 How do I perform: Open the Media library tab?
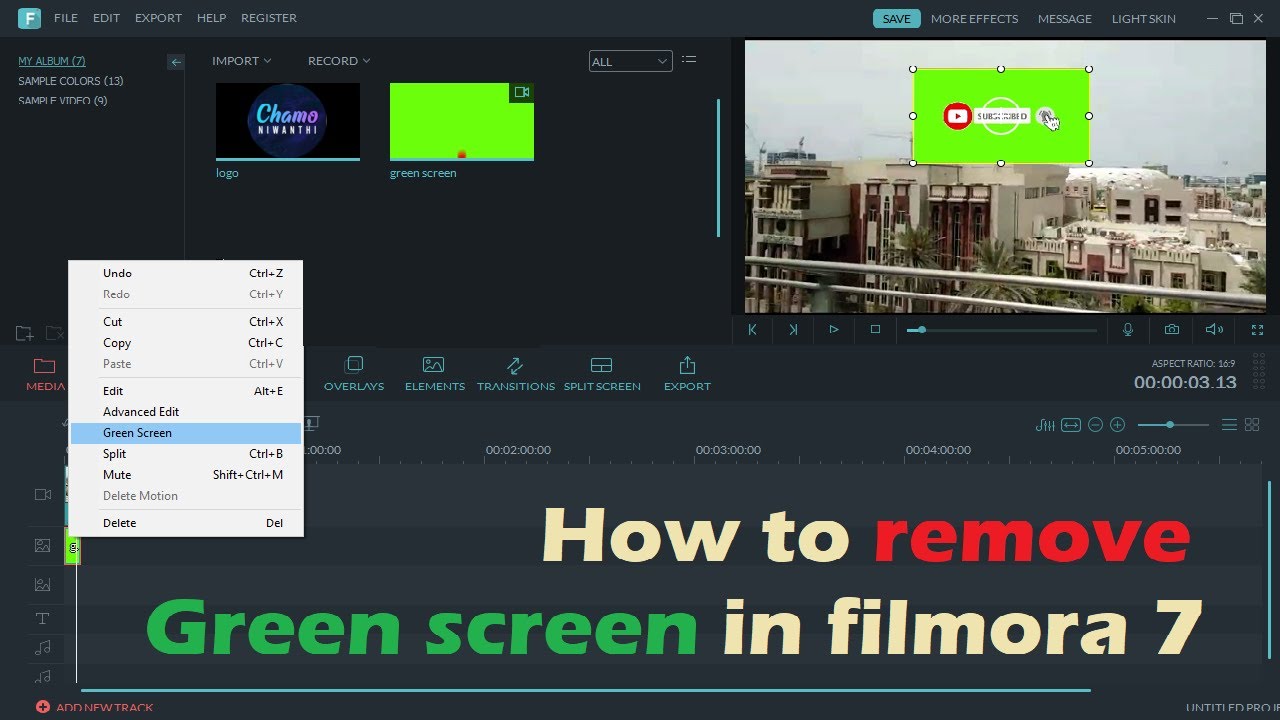45,374
